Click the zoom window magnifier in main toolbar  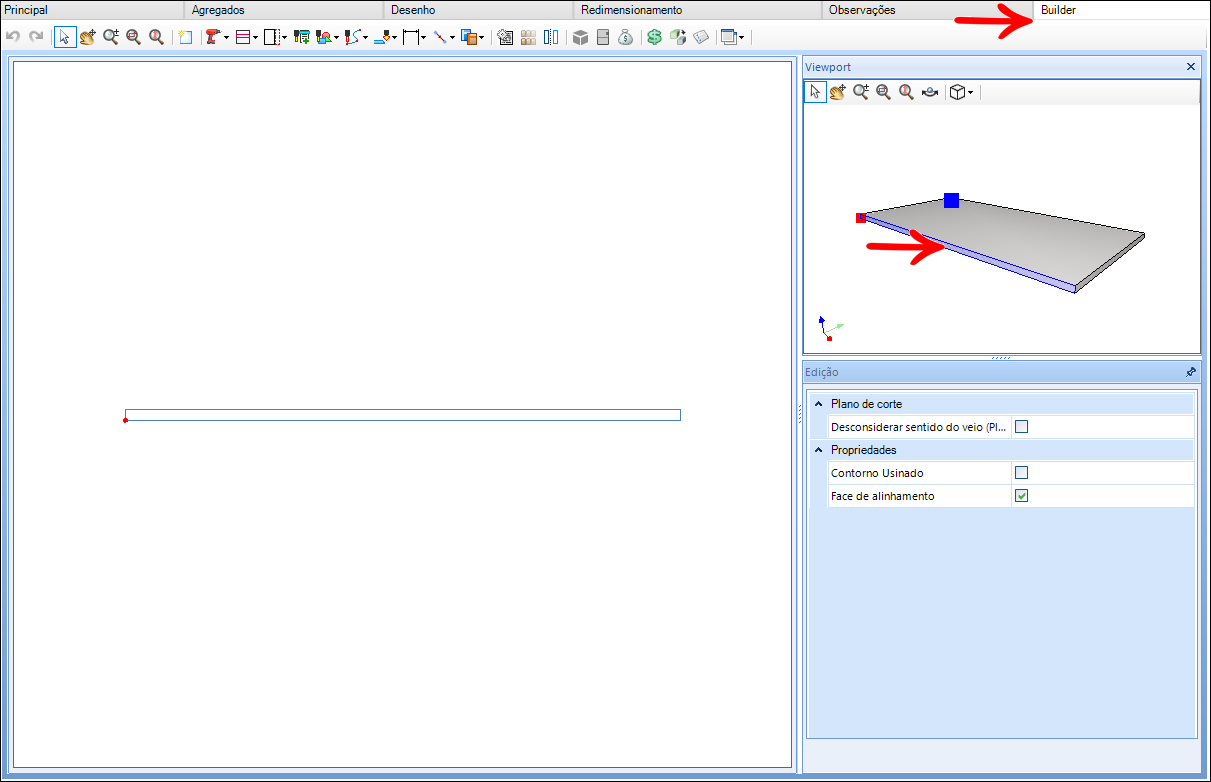pos(133,37)
